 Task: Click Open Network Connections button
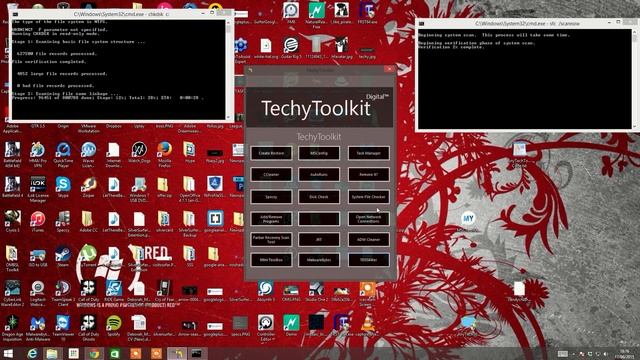pos(369,219)
